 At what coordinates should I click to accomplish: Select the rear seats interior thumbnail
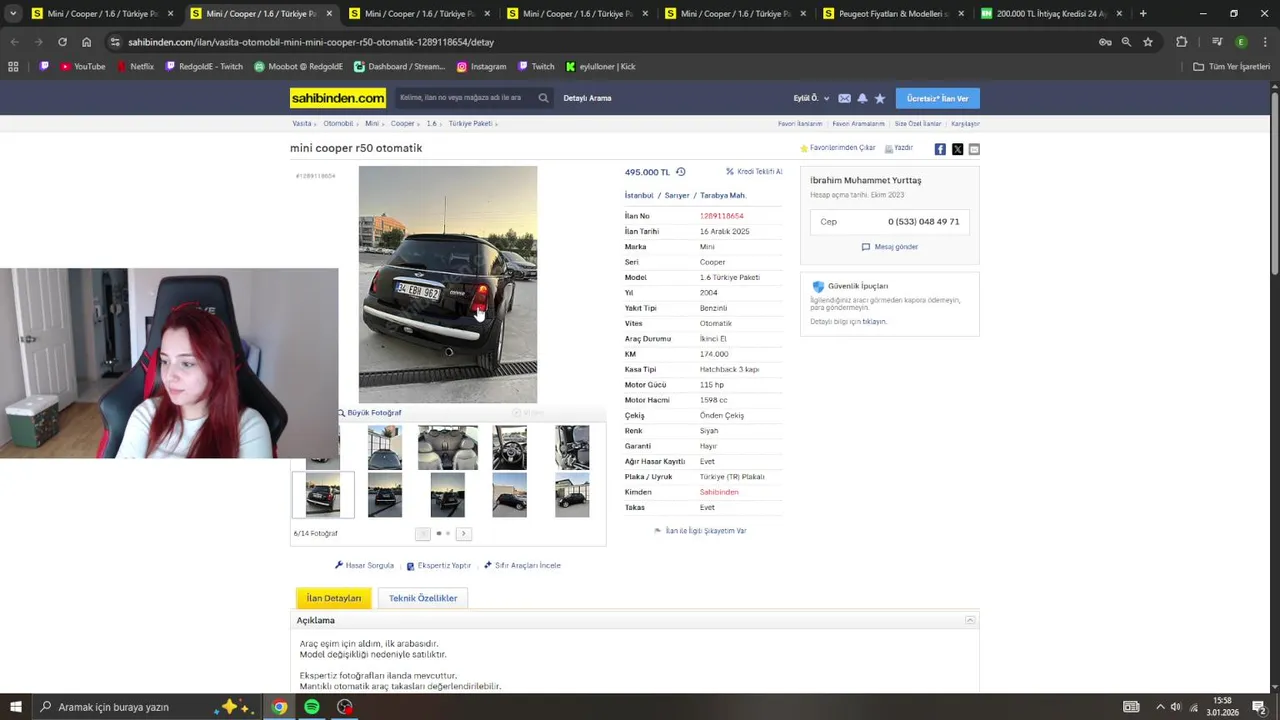point(447,448)
